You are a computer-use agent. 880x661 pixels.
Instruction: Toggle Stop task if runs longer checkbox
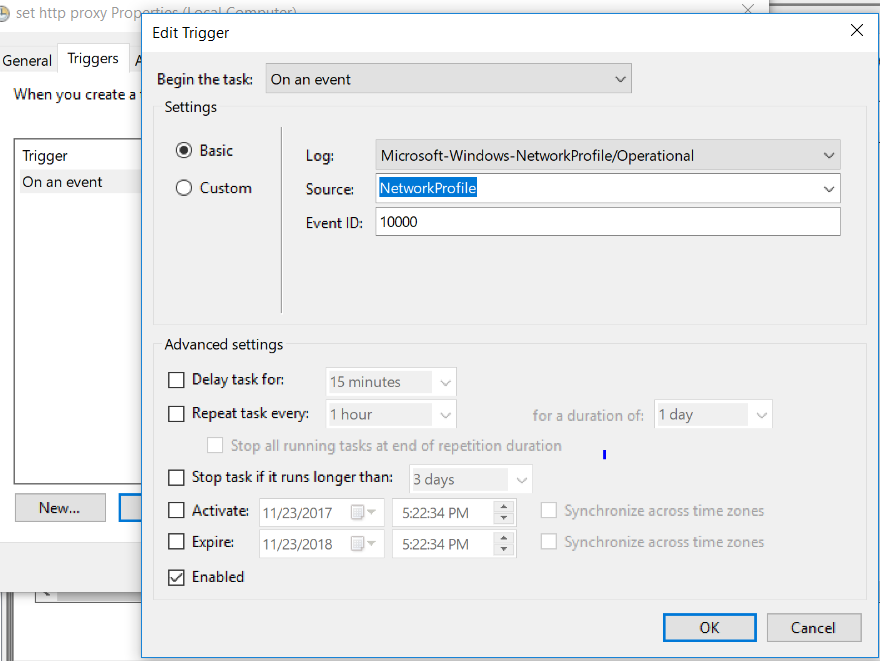177,478
